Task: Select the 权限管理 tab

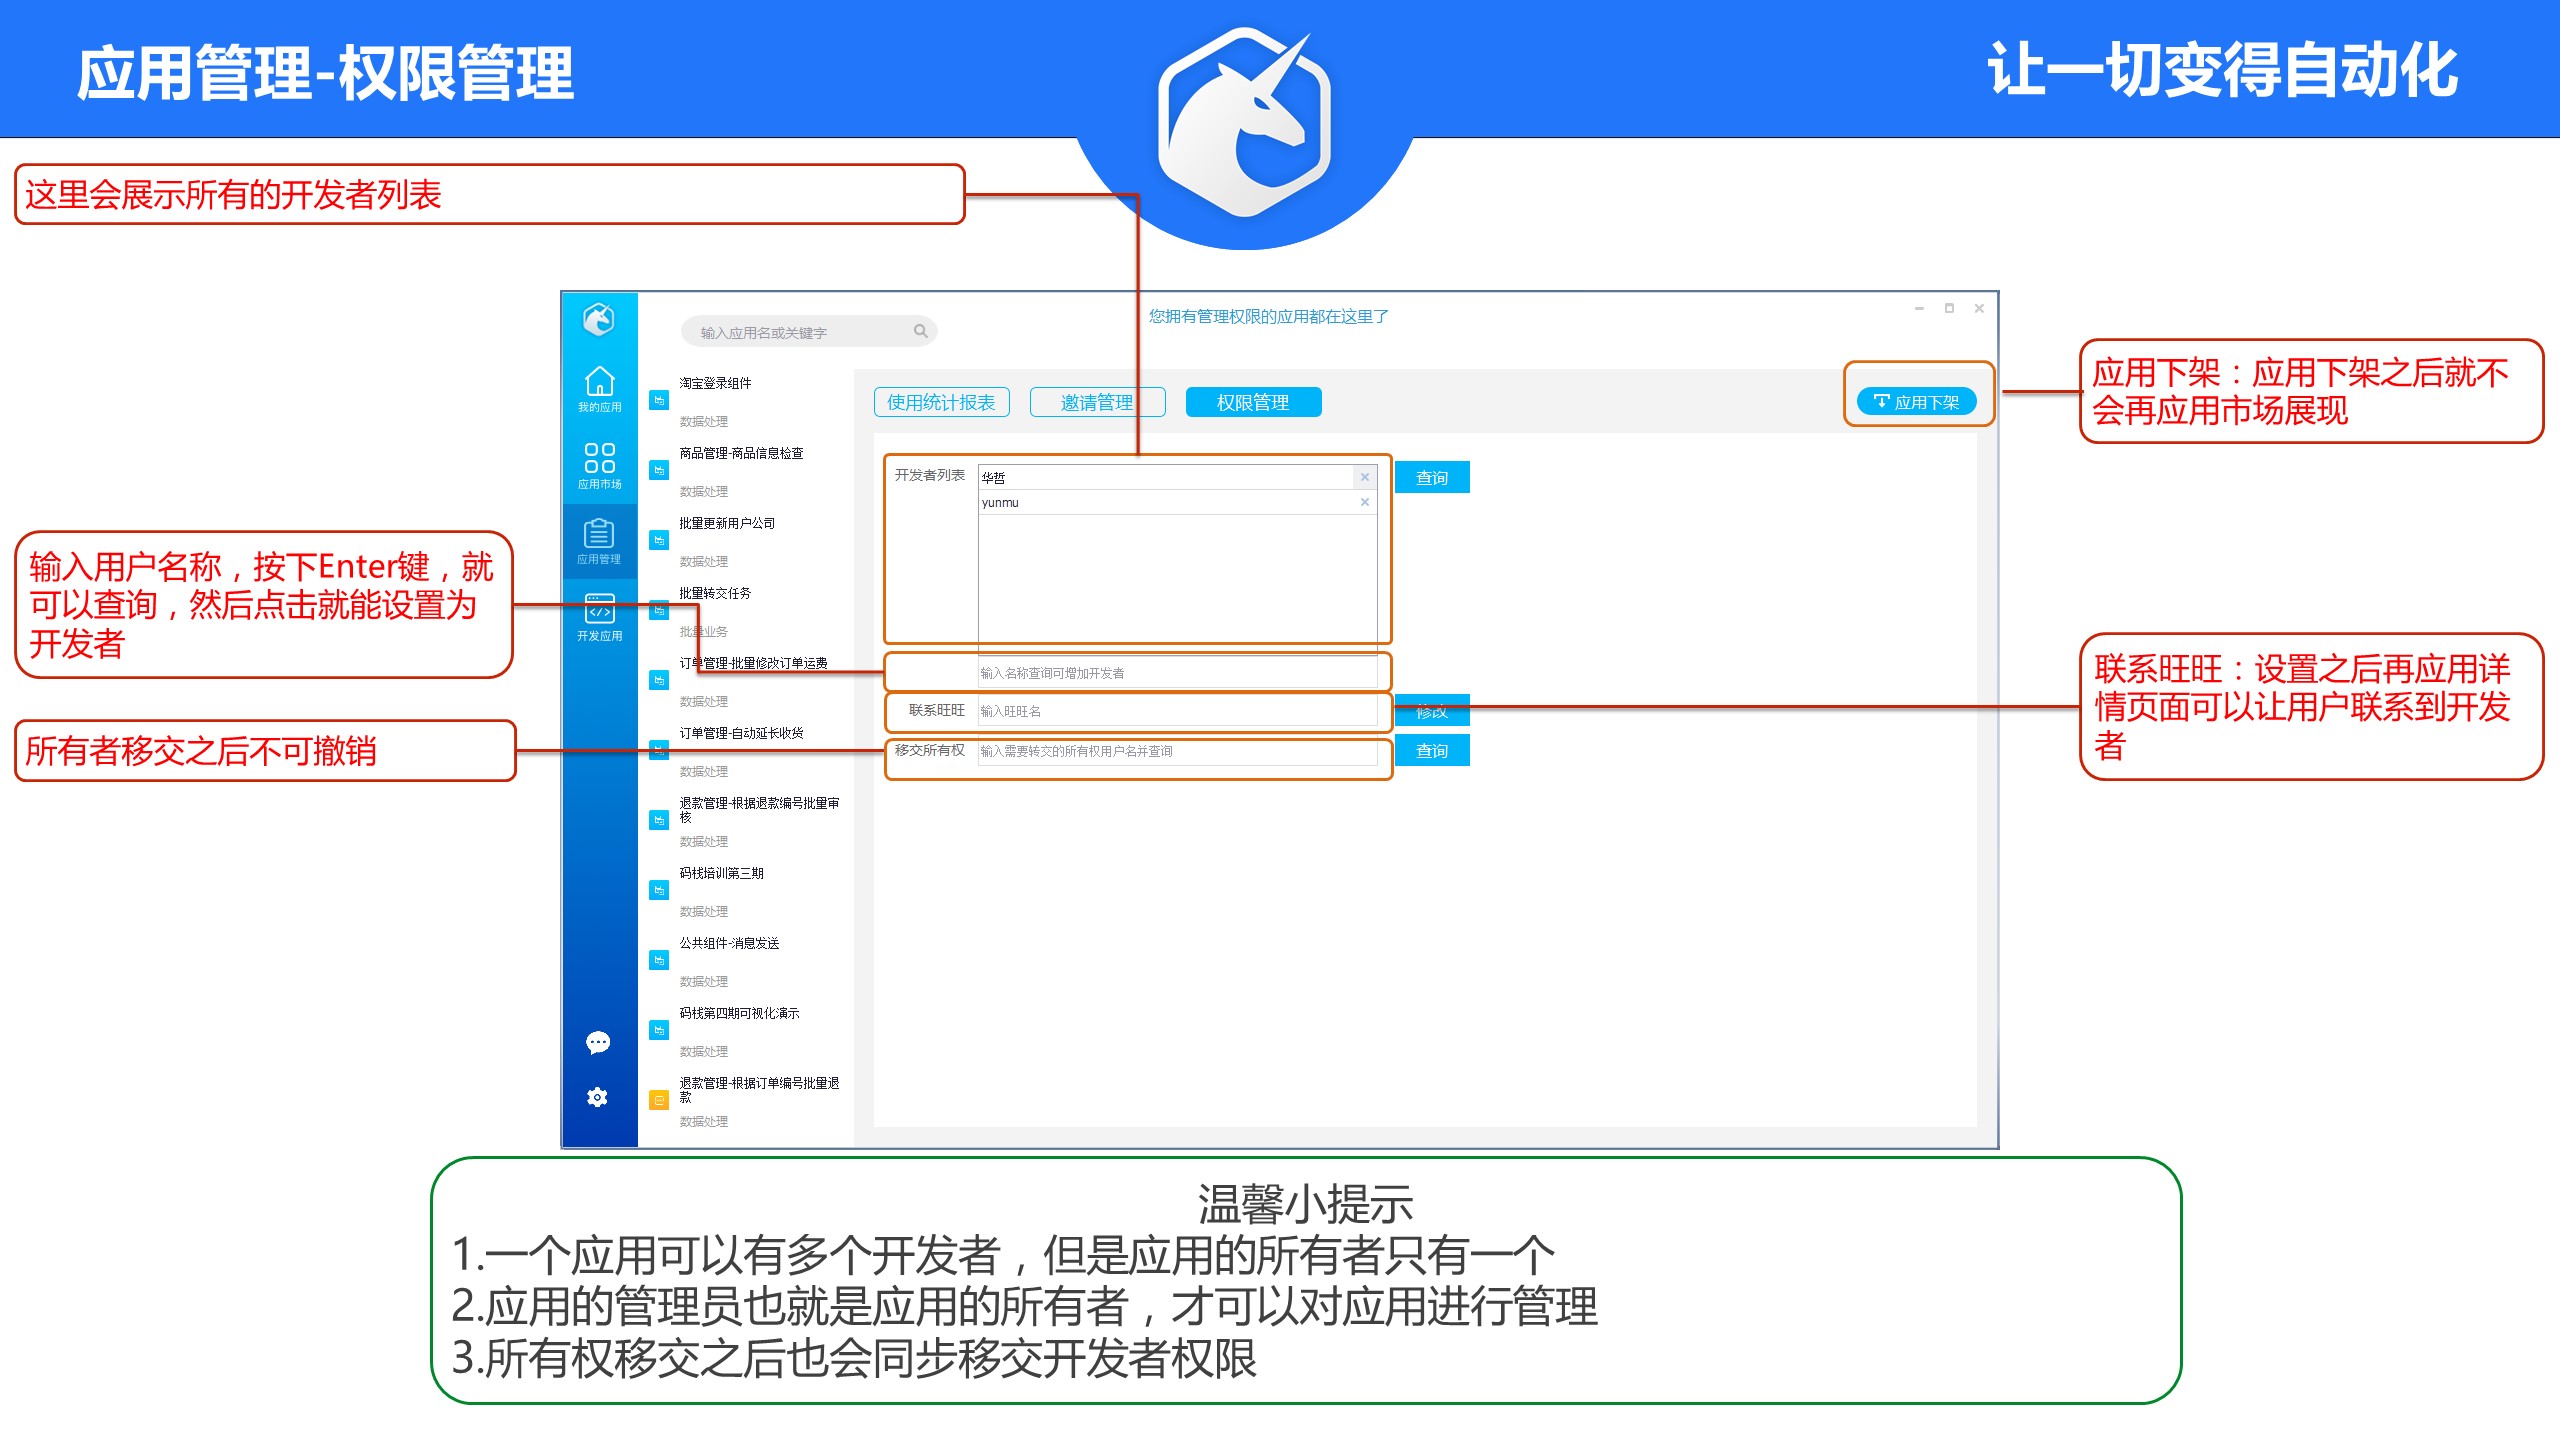Action: click(1253, 402)
